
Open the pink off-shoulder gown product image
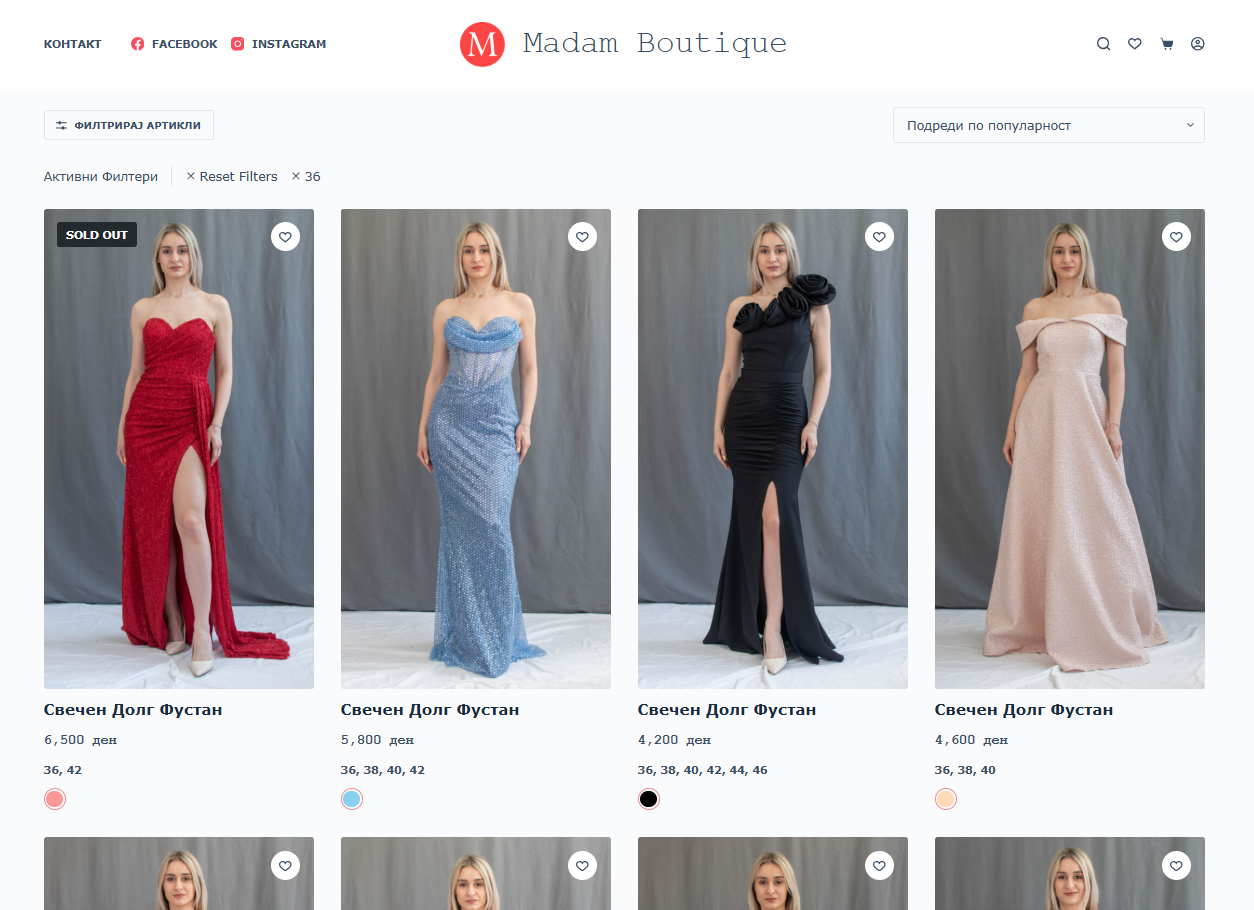point(1070,449)
